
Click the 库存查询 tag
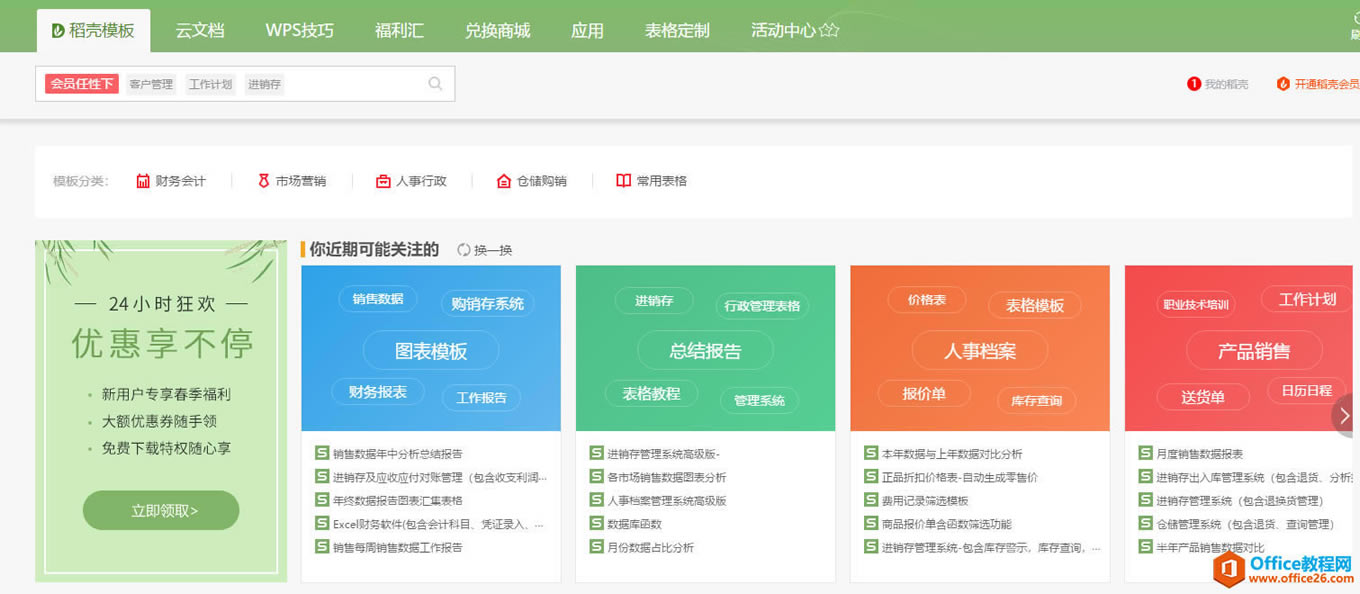click(1036, 400)
